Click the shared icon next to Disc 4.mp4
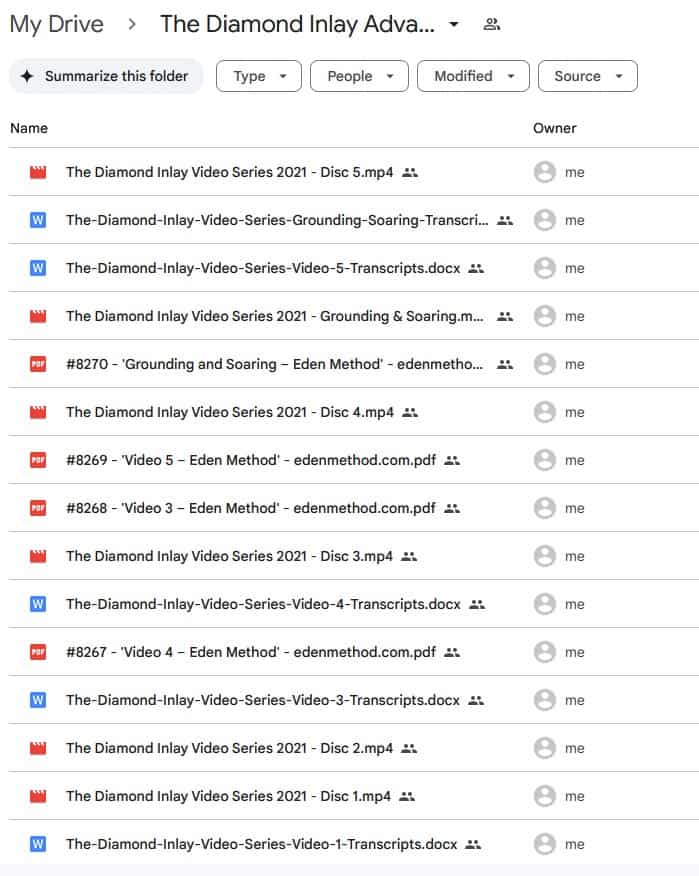699x876 pixels. (410, 412)
